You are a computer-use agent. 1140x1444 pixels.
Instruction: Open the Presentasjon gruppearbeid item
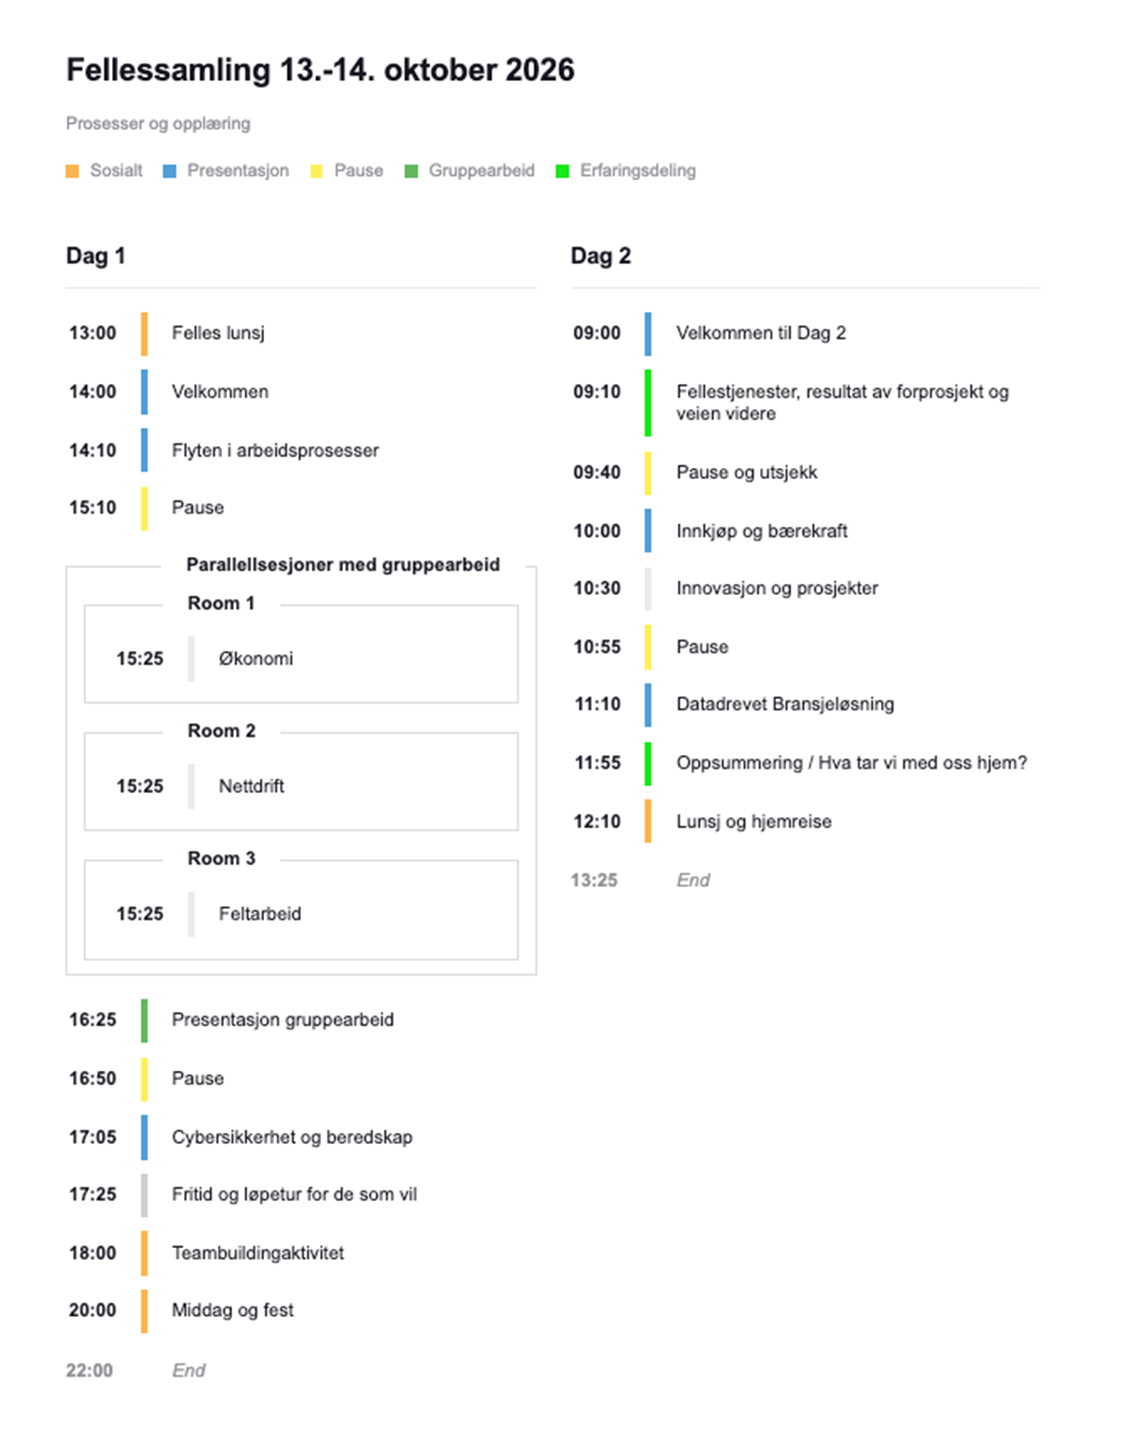[x=283, y=1020]
